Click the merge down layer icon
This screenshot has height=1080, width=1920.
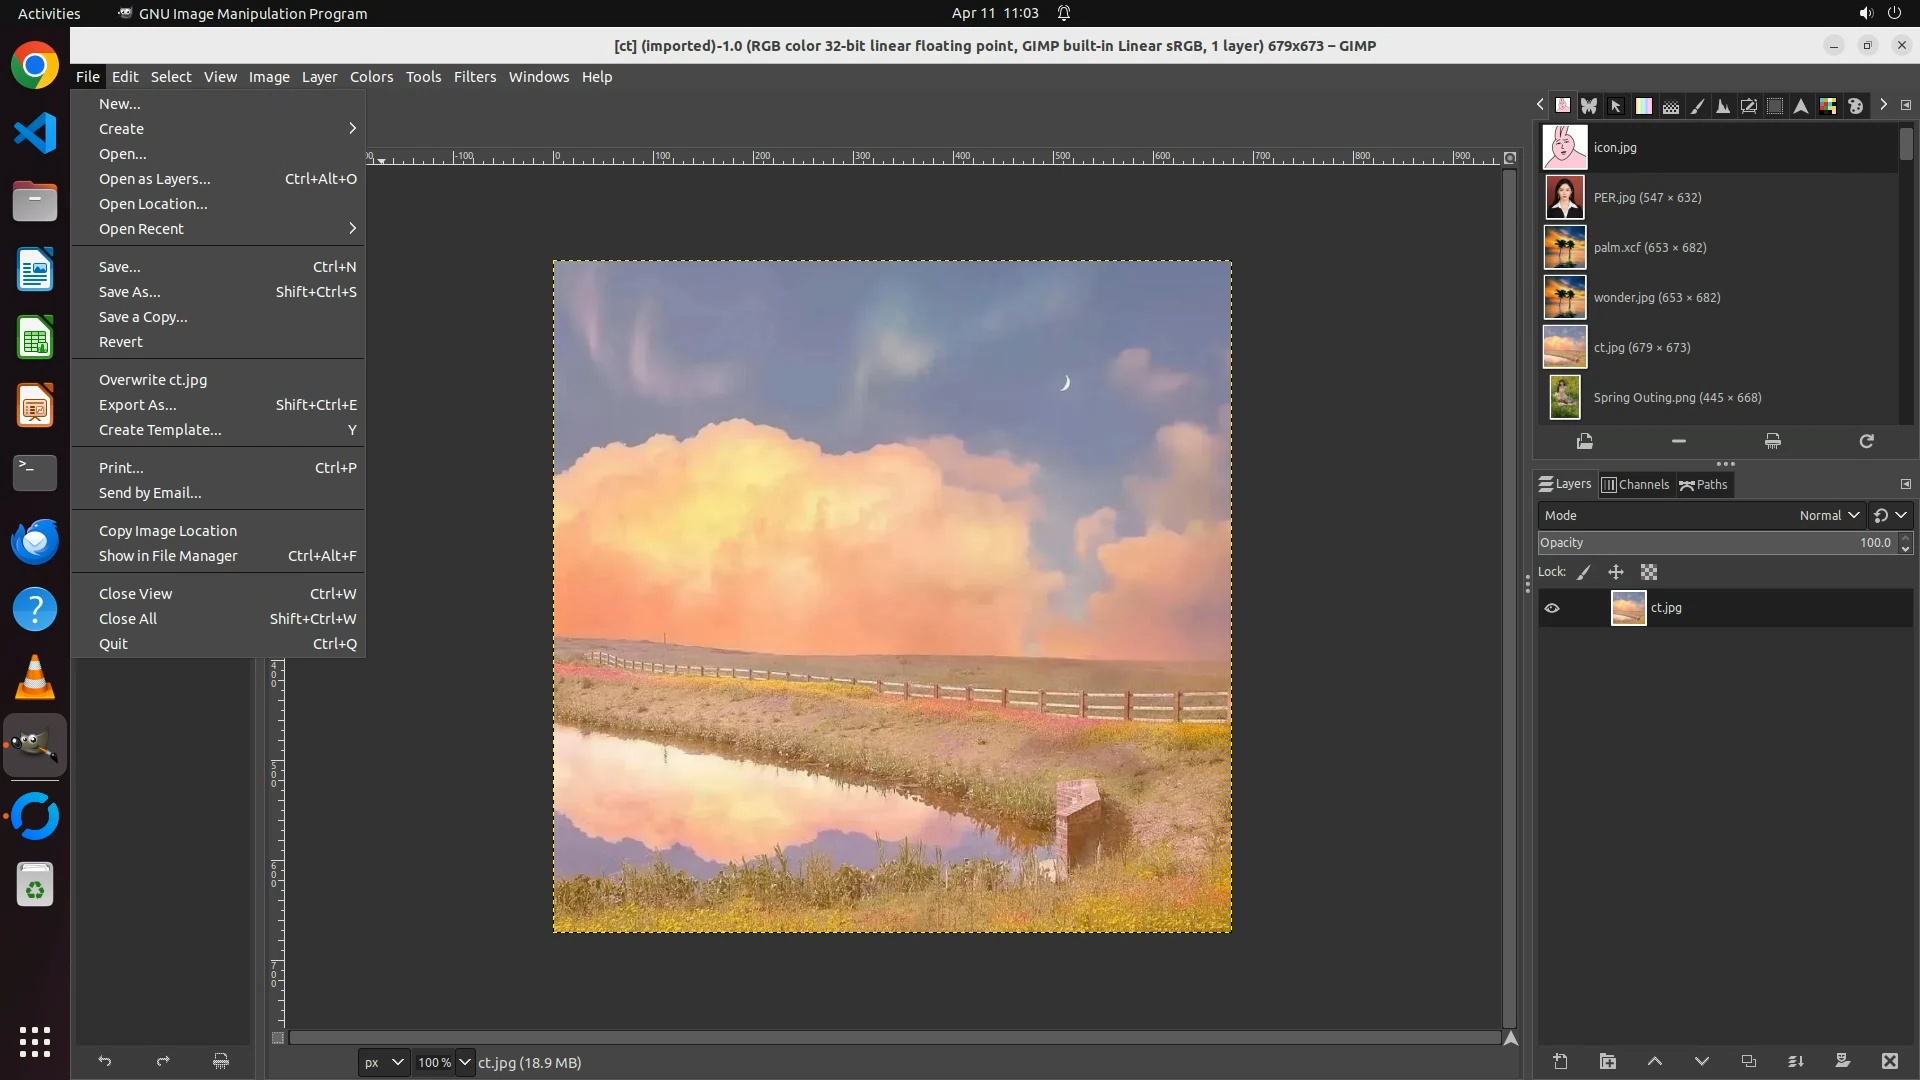(1795, 1062)
